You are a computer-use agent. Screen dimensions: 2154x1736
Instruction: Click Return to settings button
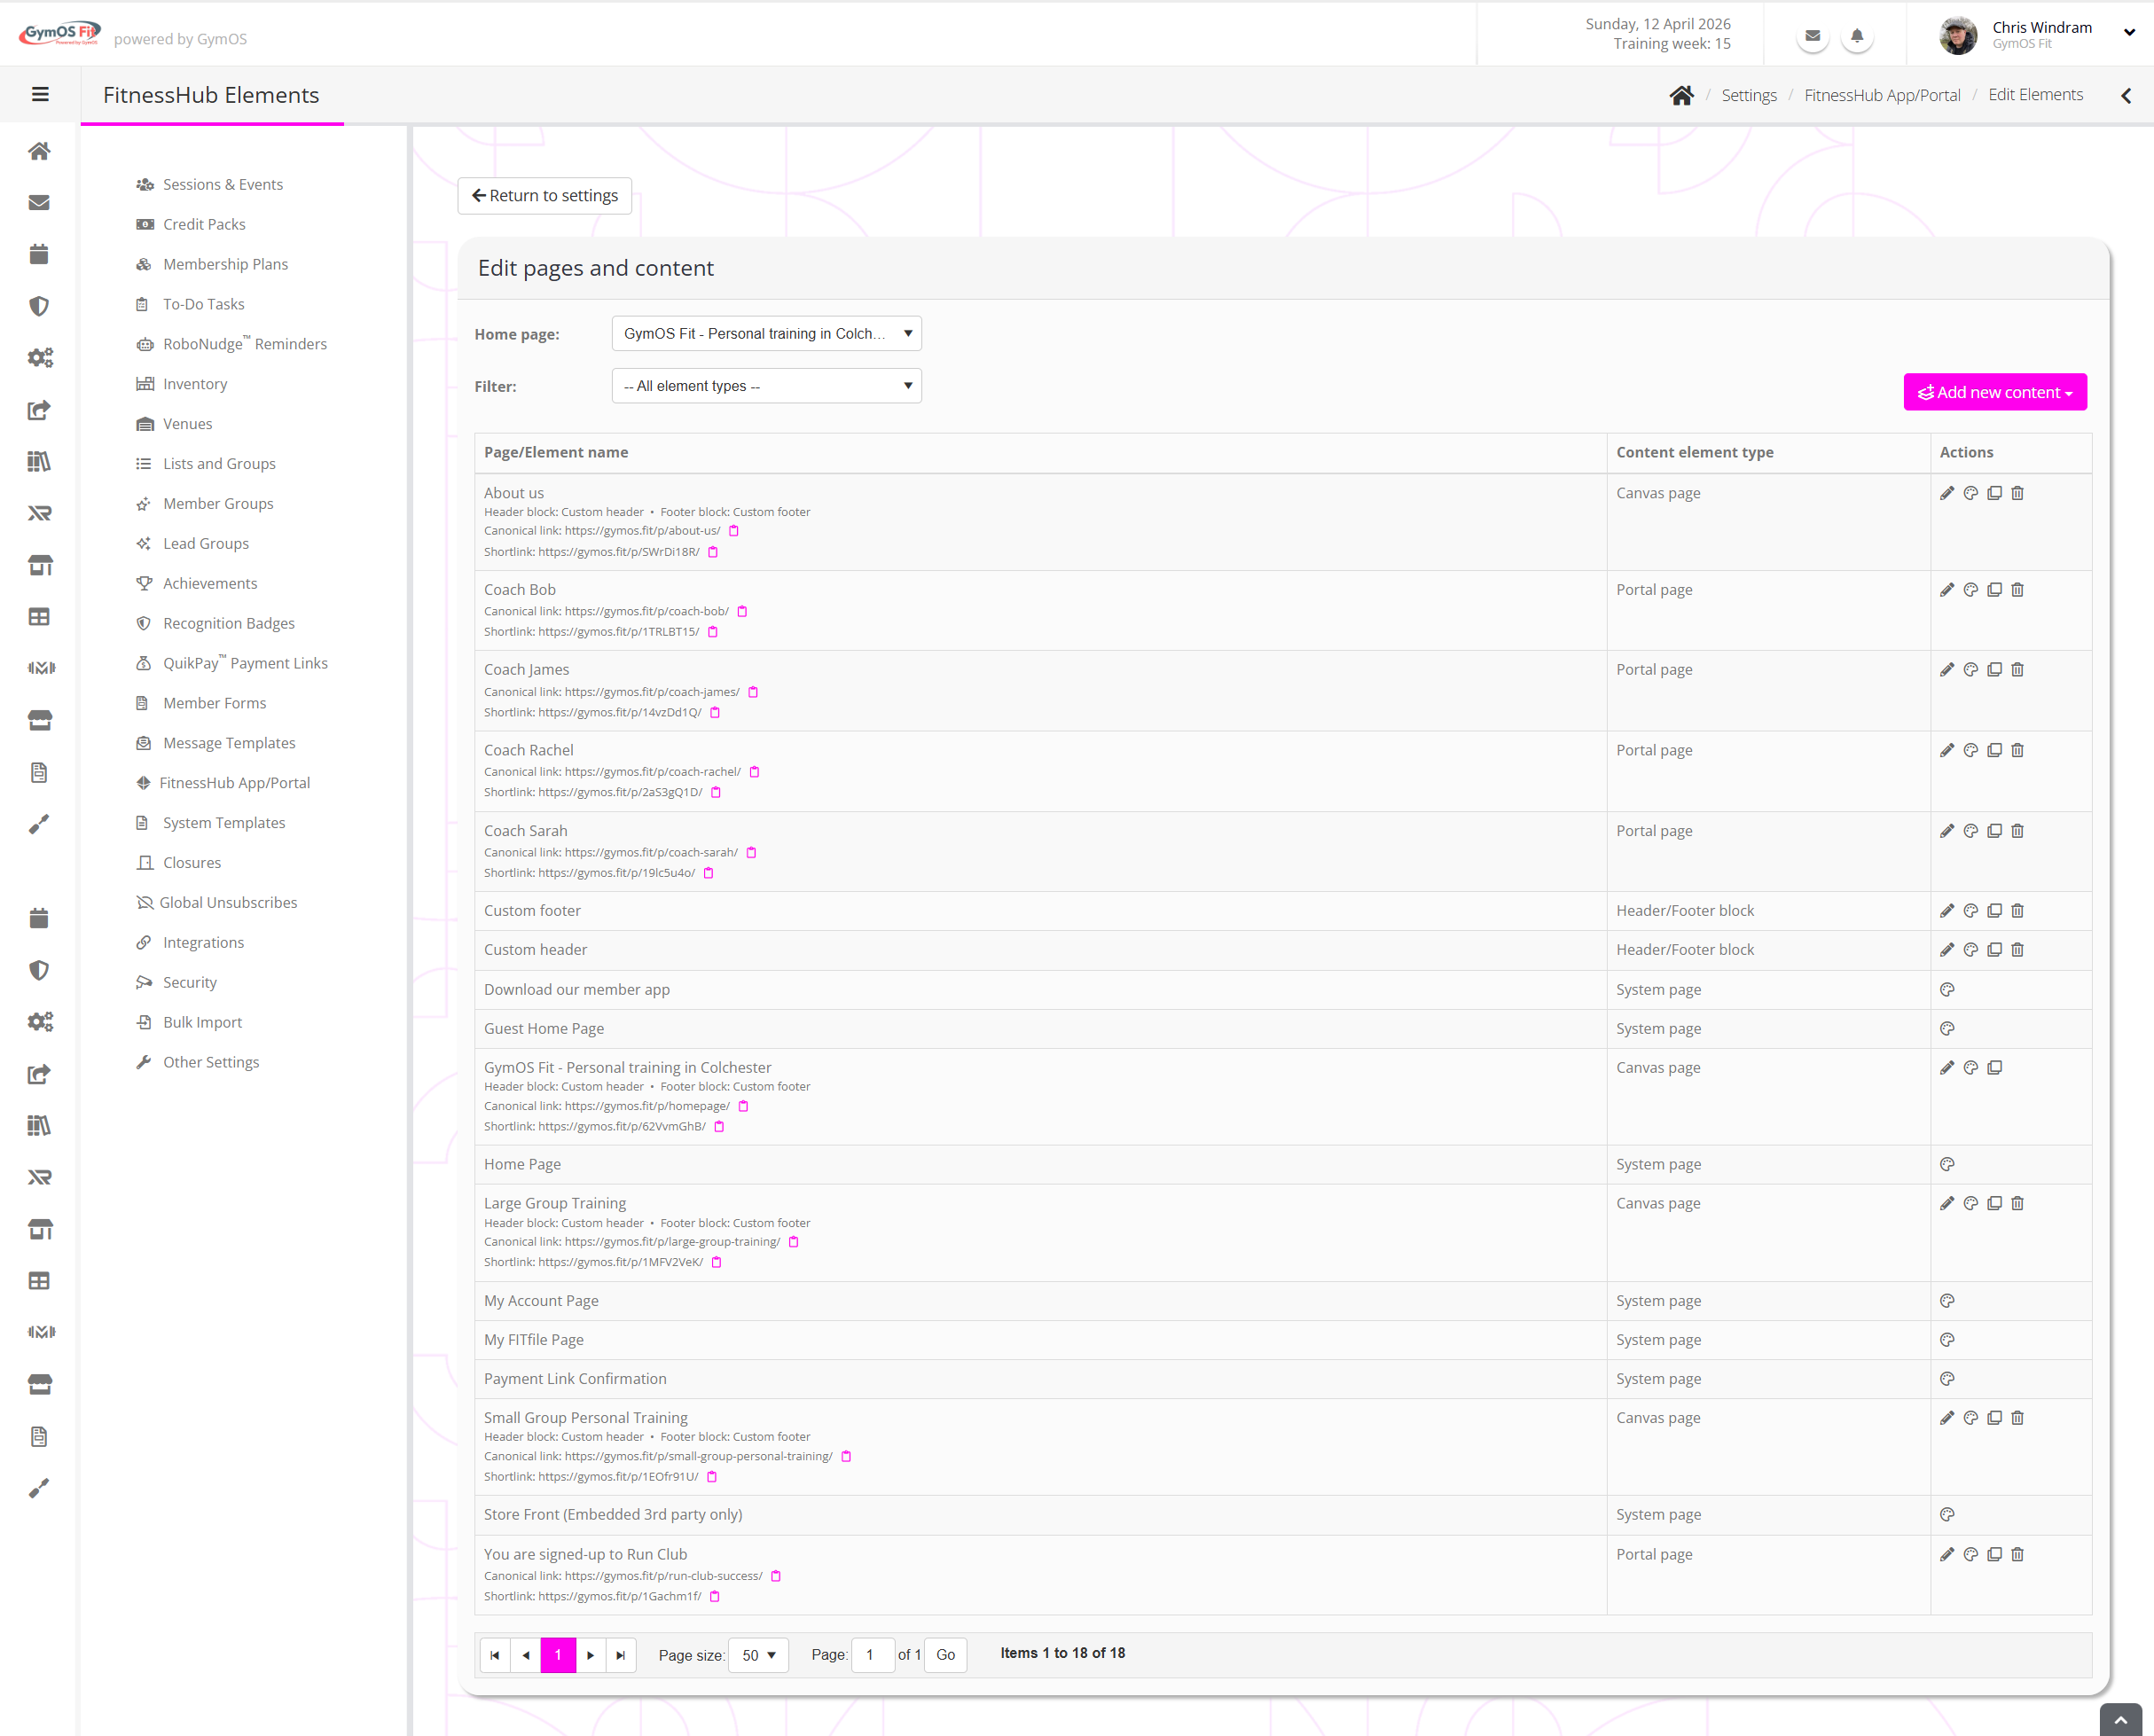pyautogui.click(x=544, y=195)
